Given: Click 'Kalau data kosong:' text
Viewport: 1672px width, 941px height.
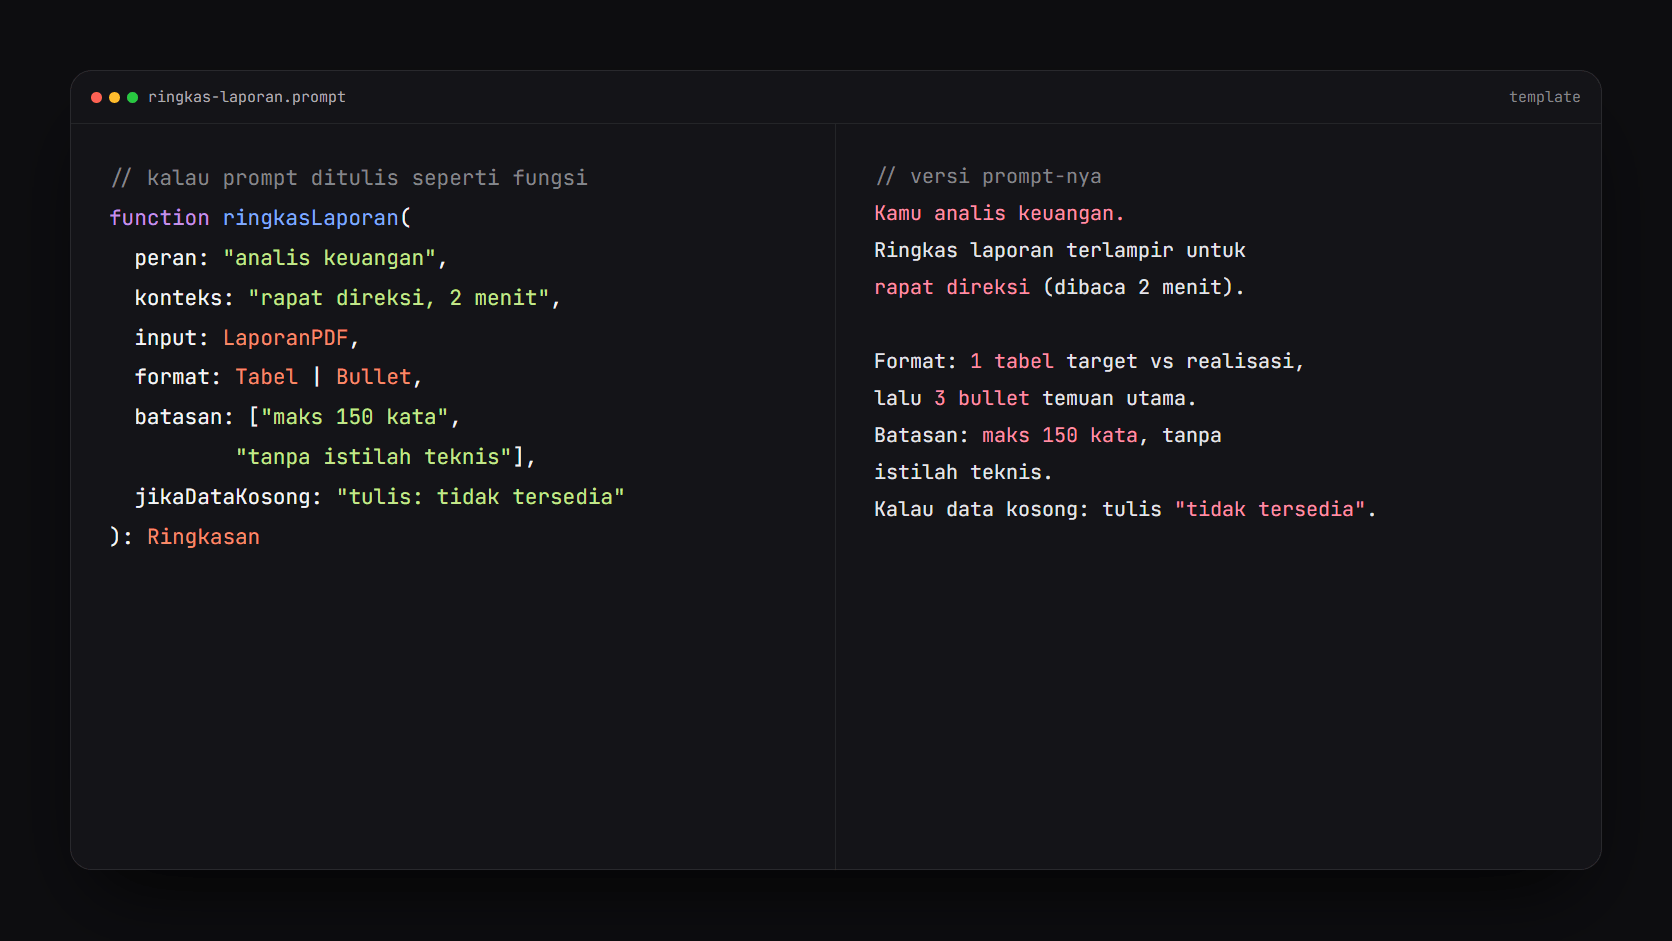Looking at the screenshot, I should 981,510.
